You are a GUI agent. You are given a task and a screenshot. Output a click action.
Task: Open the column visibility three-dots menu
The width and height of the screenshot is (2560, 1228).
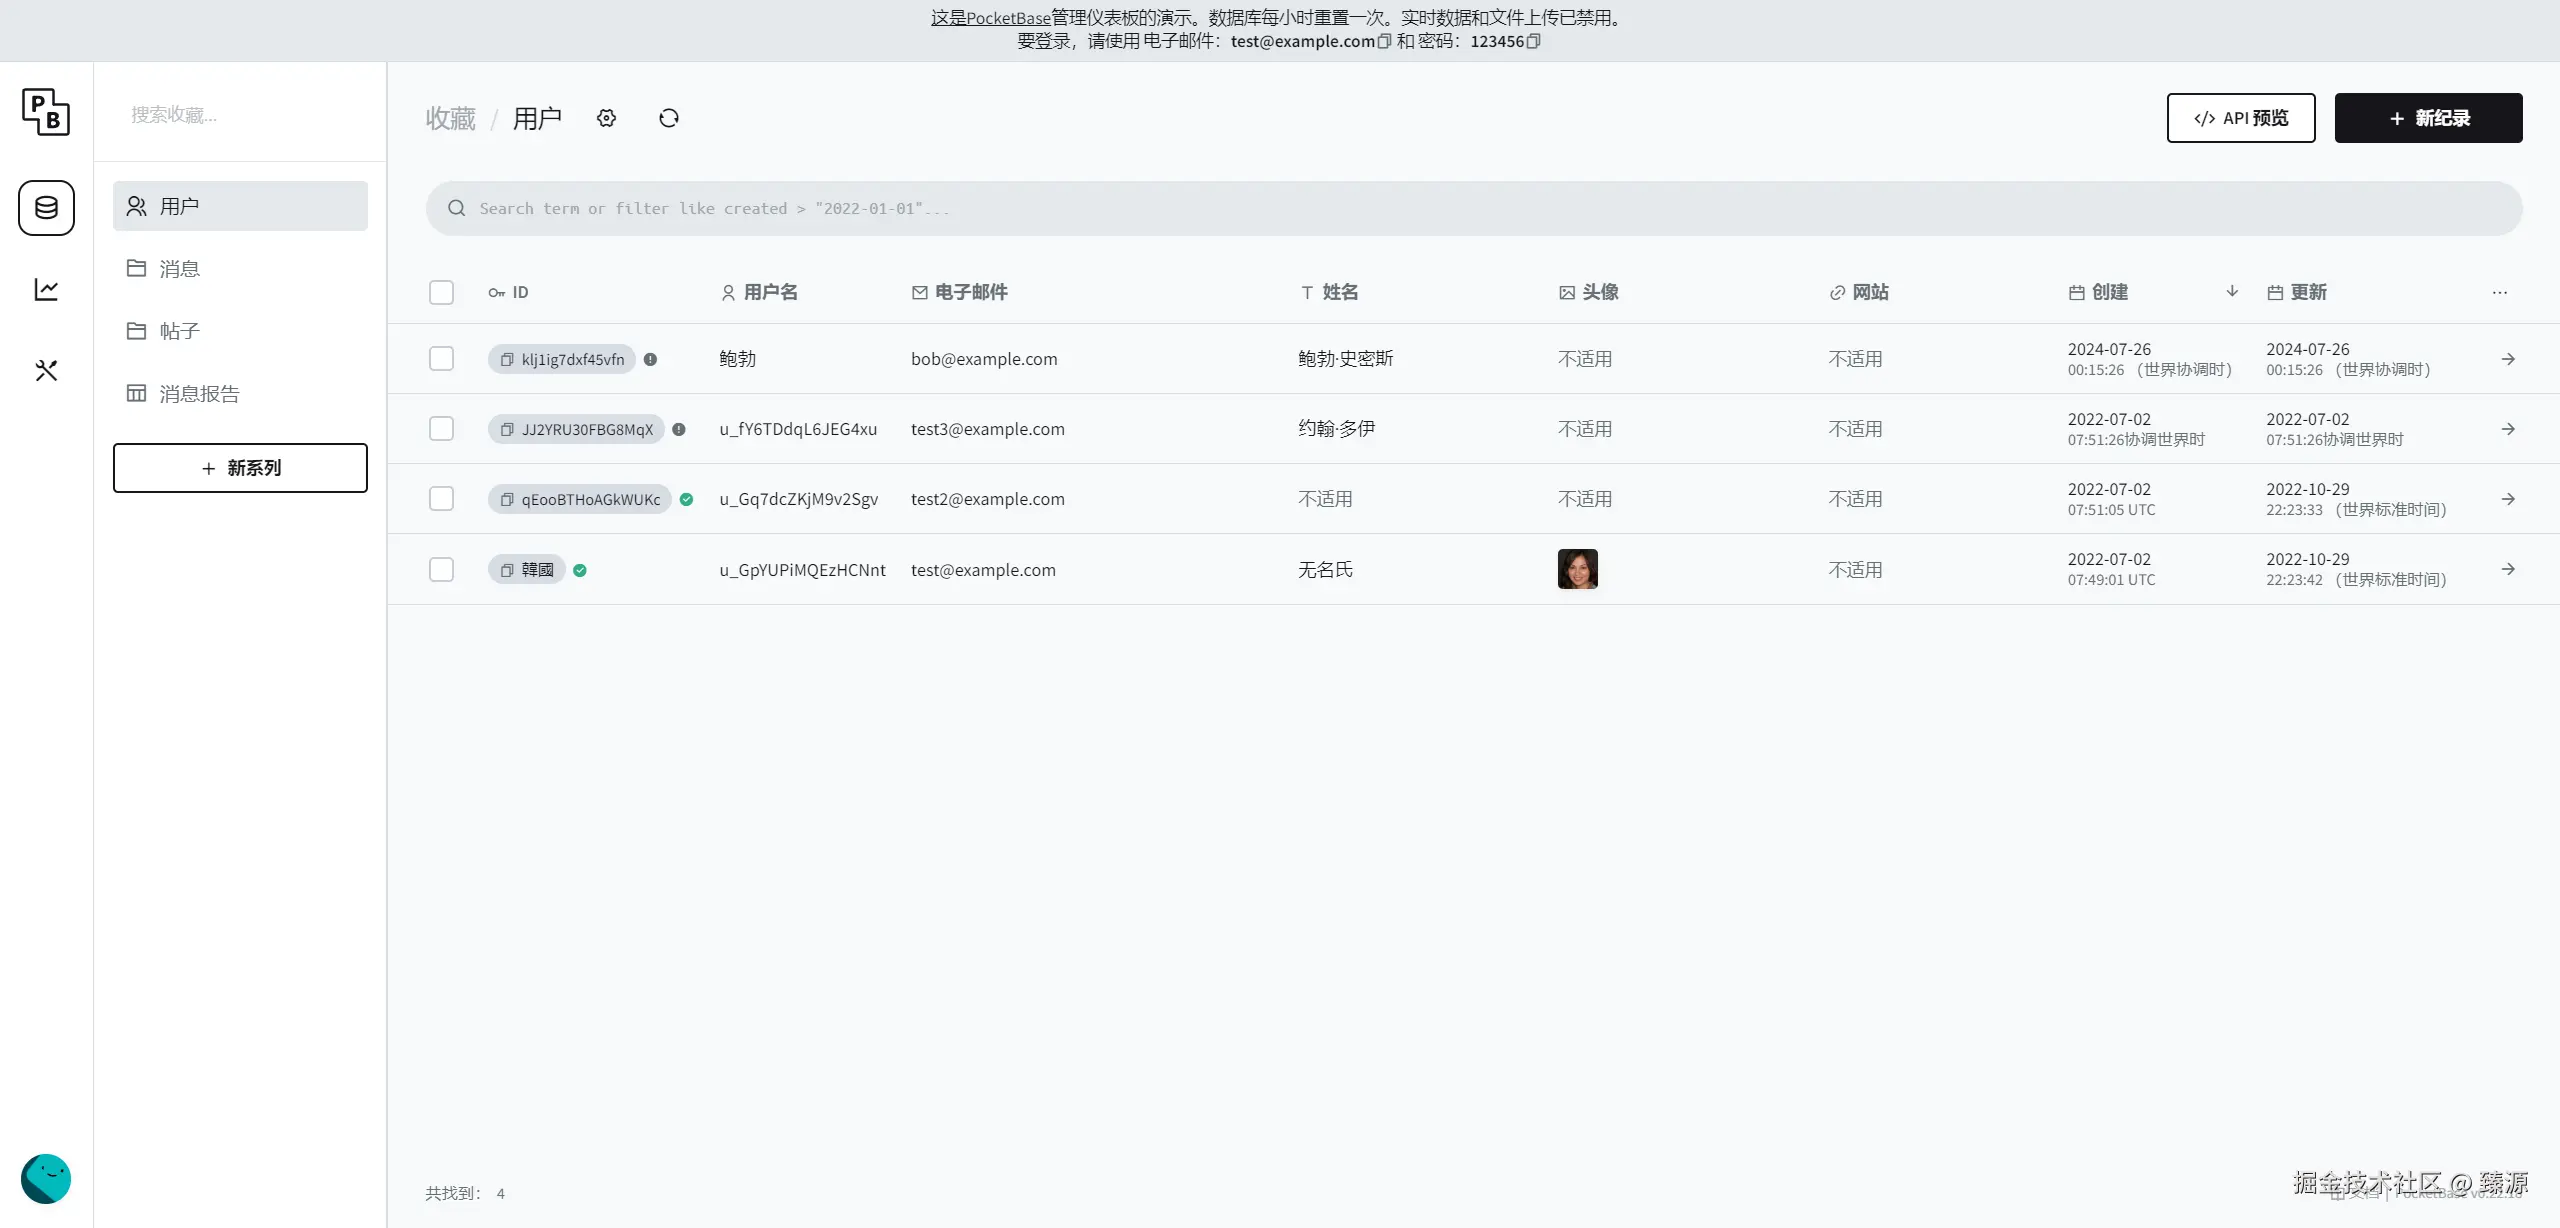(2499, 292)
